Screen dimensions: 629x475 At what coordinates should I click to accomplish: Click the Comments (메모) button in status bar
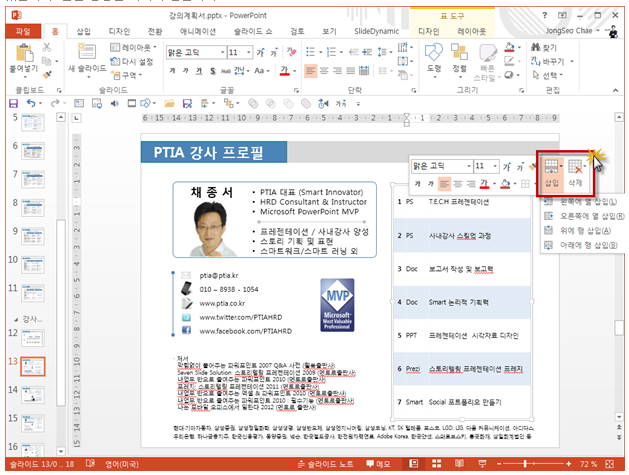click(378, 464)
